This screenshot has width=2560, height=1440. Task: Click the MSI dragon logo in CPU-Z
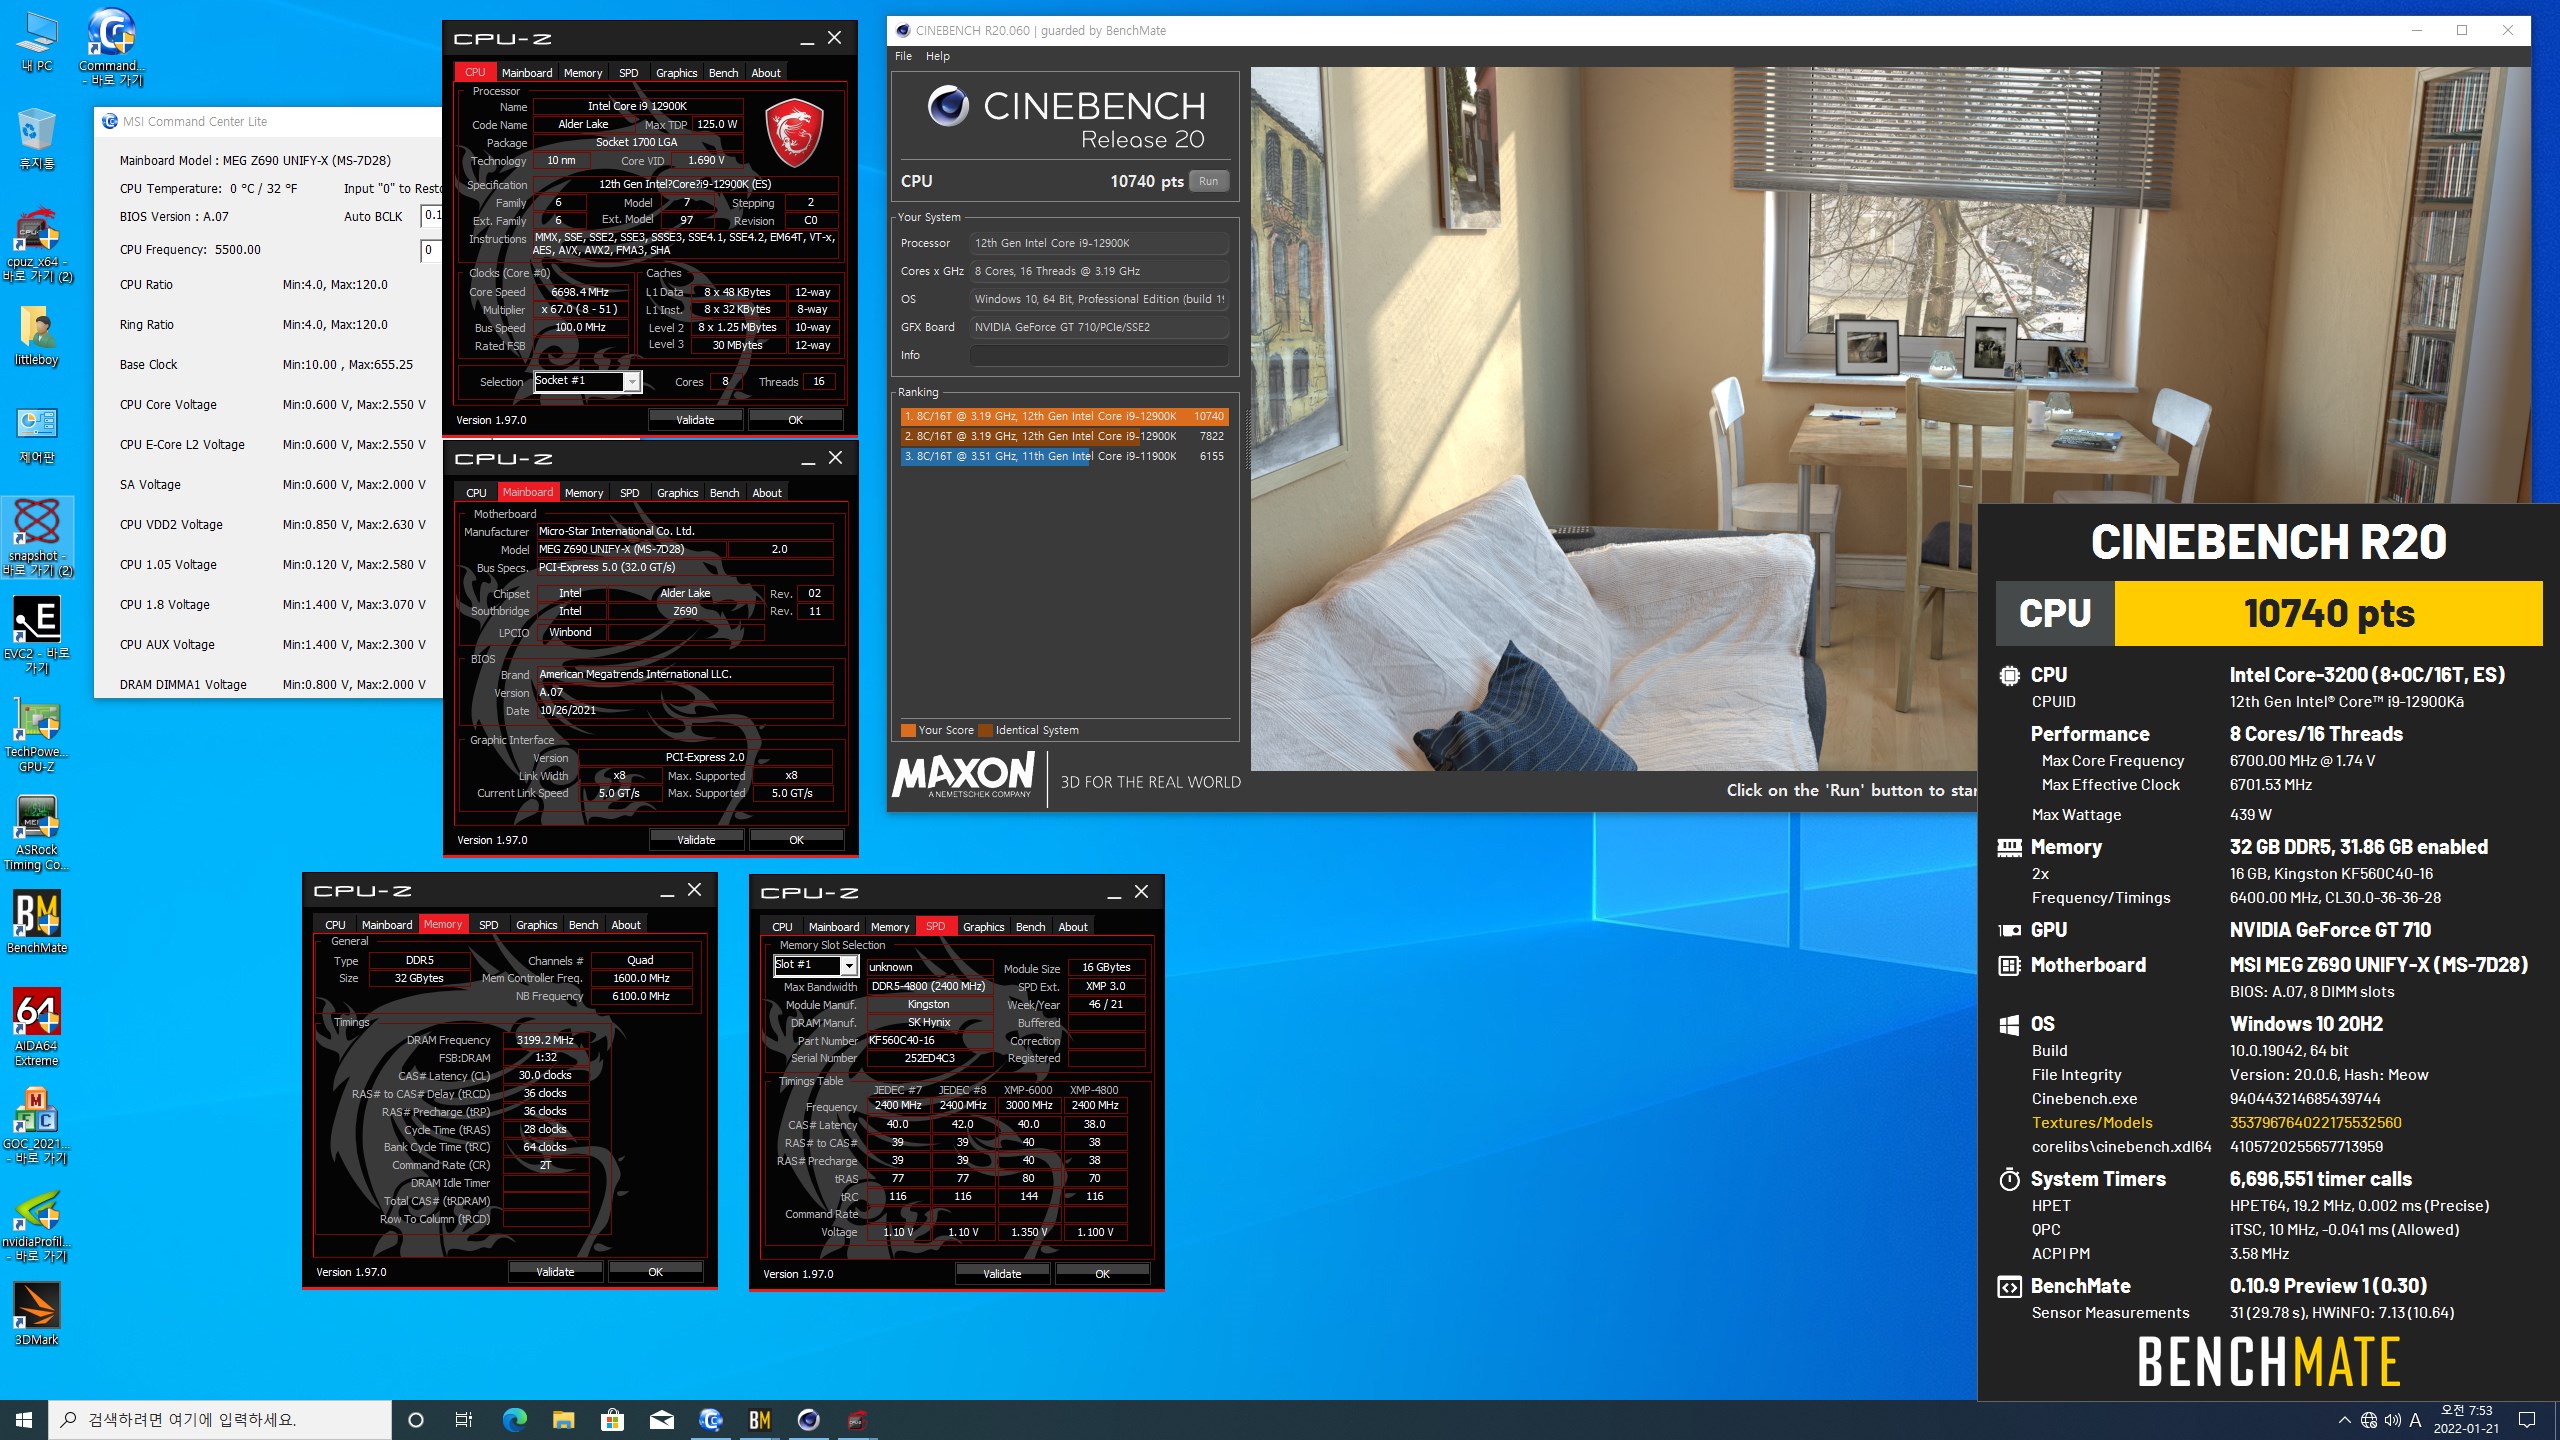click(x=794, y=131)
